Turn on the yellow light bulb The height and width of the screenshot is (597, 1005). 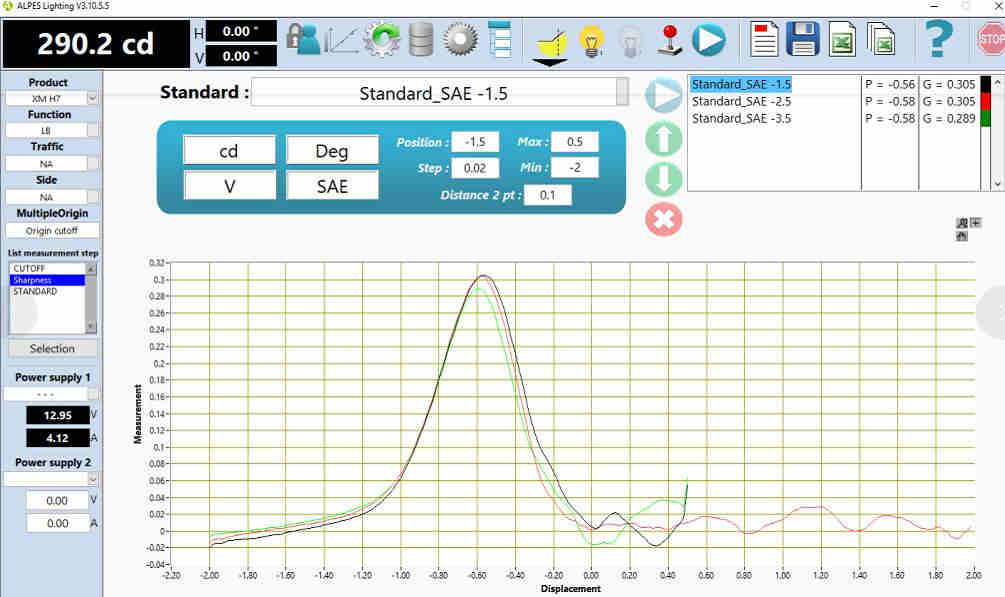(592, 41)
